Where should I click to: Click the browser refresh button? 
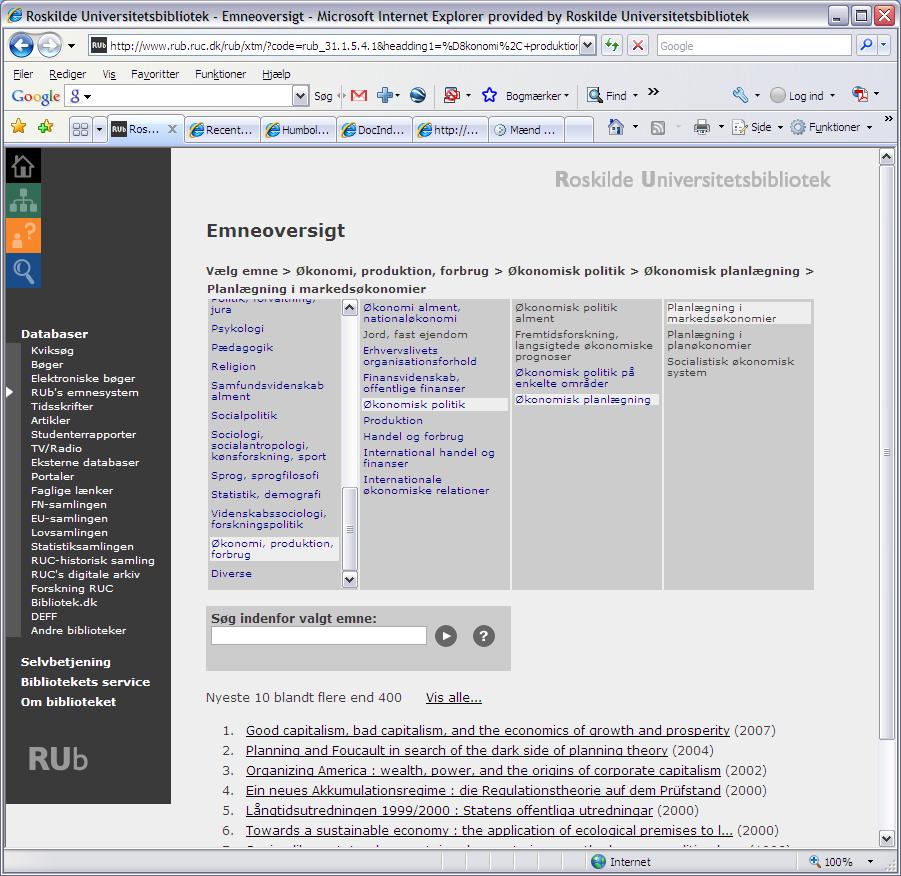coord(611,46)
